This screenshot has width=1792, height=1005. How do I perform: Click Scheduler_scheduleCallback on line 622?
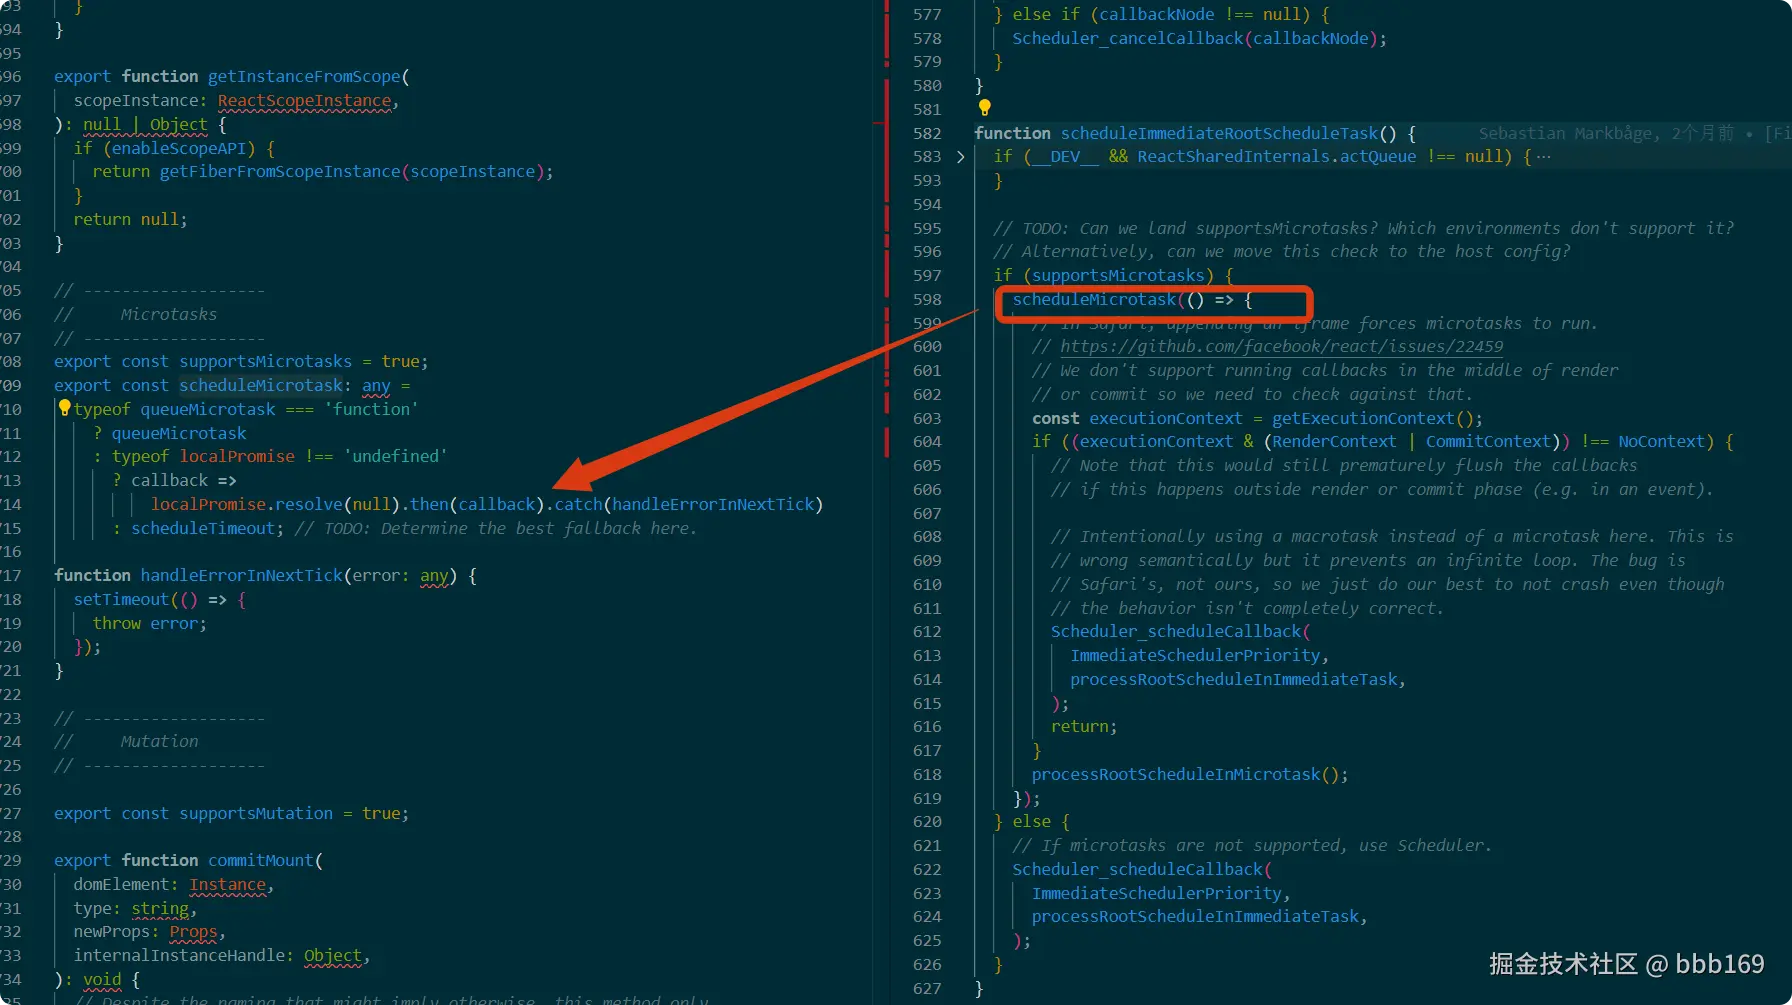click(1138, 870)
